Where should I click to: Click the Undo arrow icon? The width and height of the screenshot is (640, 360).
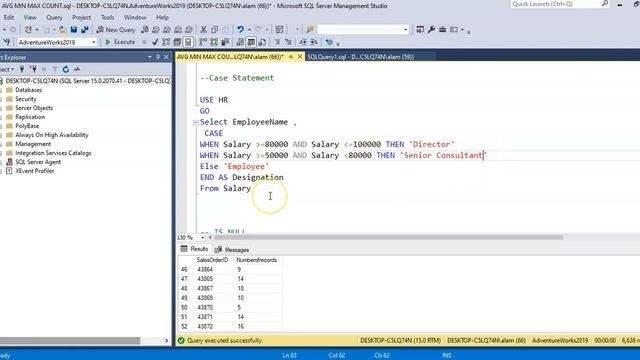(240, 29)
